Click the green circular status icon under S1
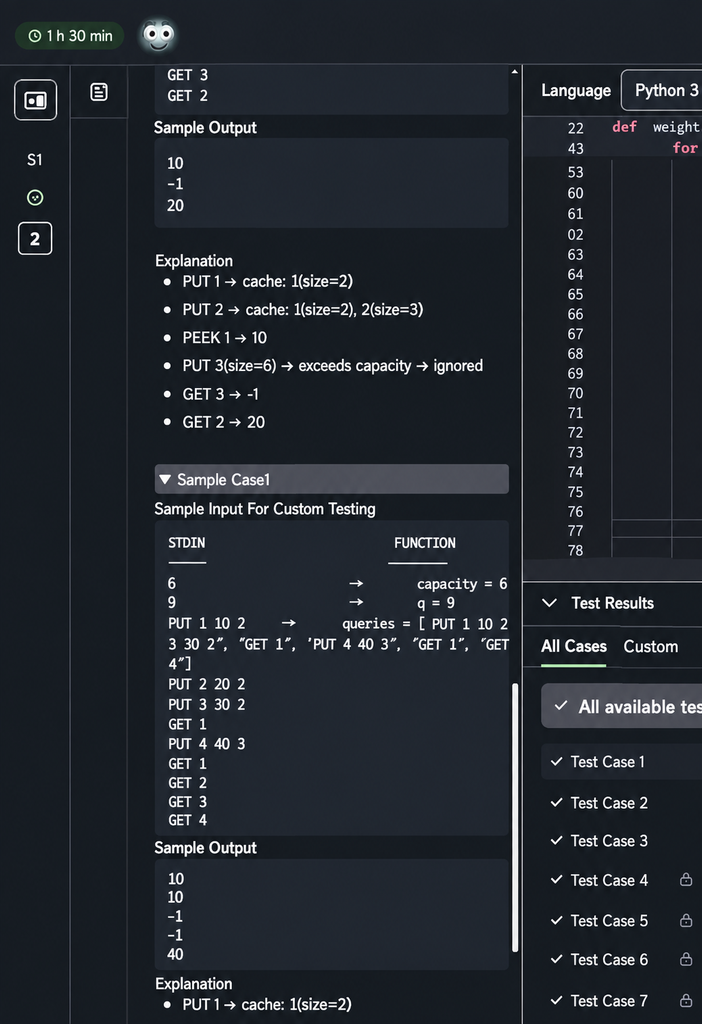702x1024 pixels. 35,198
